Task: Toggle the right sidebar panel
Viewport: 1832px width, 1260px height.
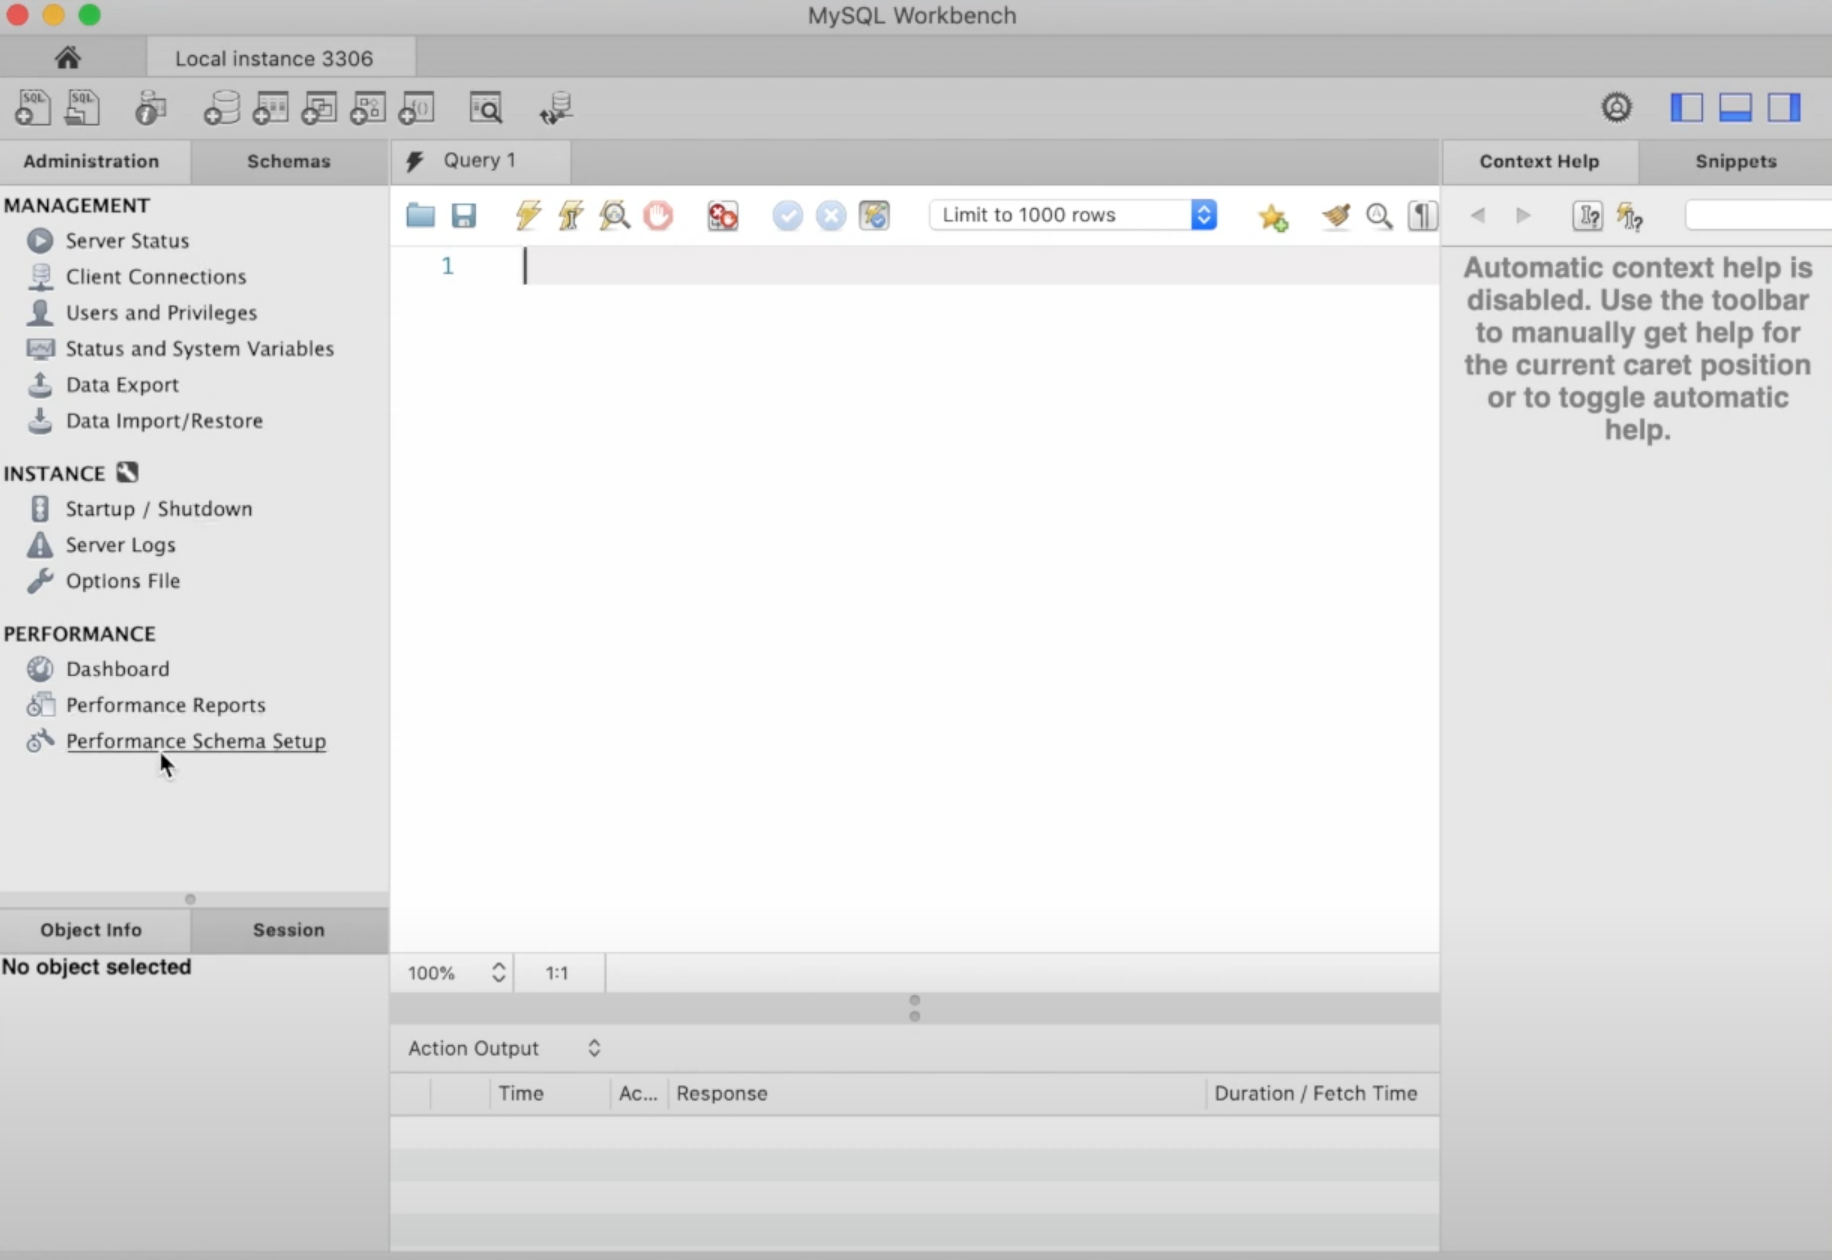Action: coord(1784,107)
